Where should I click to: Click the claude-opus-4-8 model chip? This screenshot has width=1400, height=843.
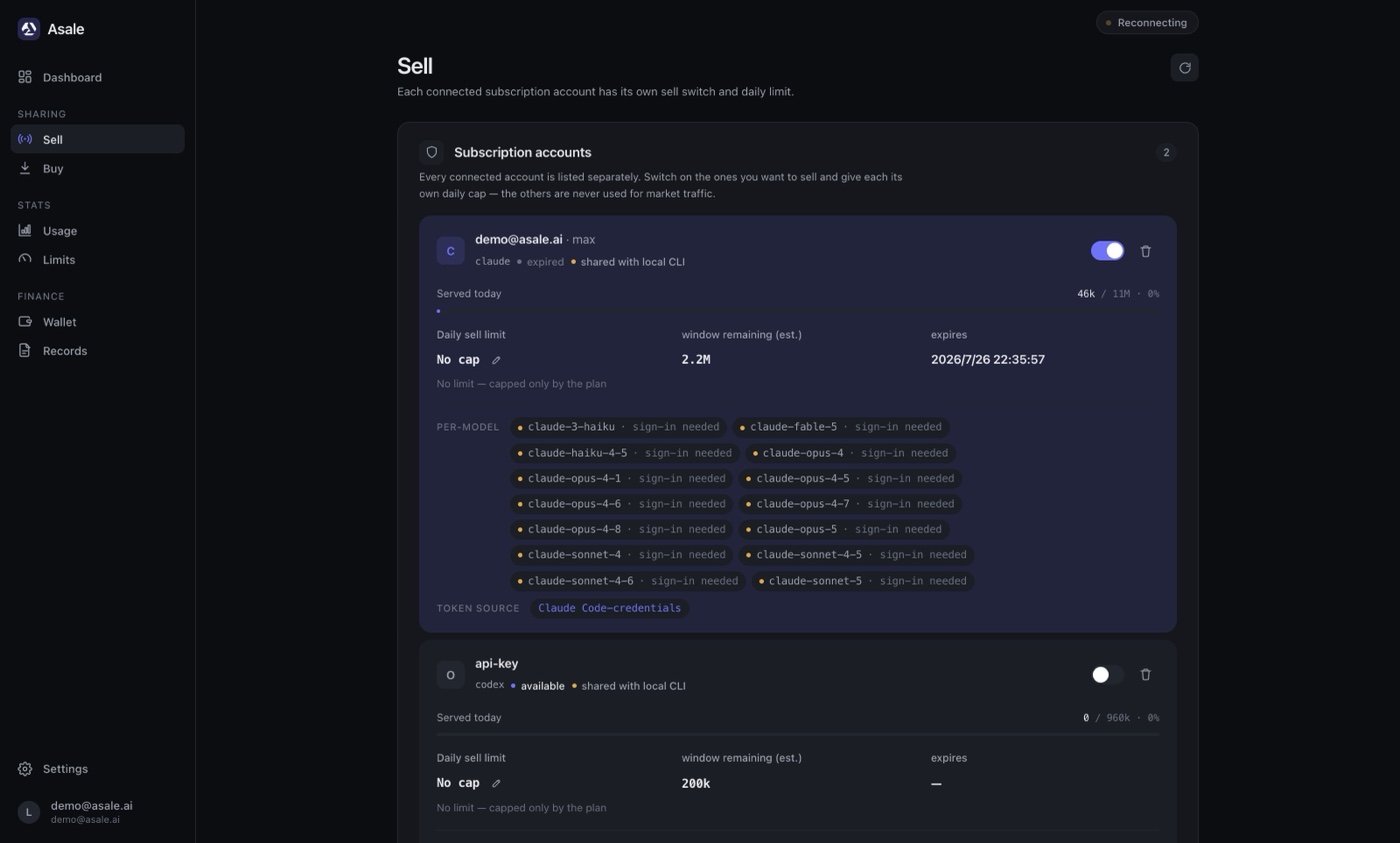[622, 529]
